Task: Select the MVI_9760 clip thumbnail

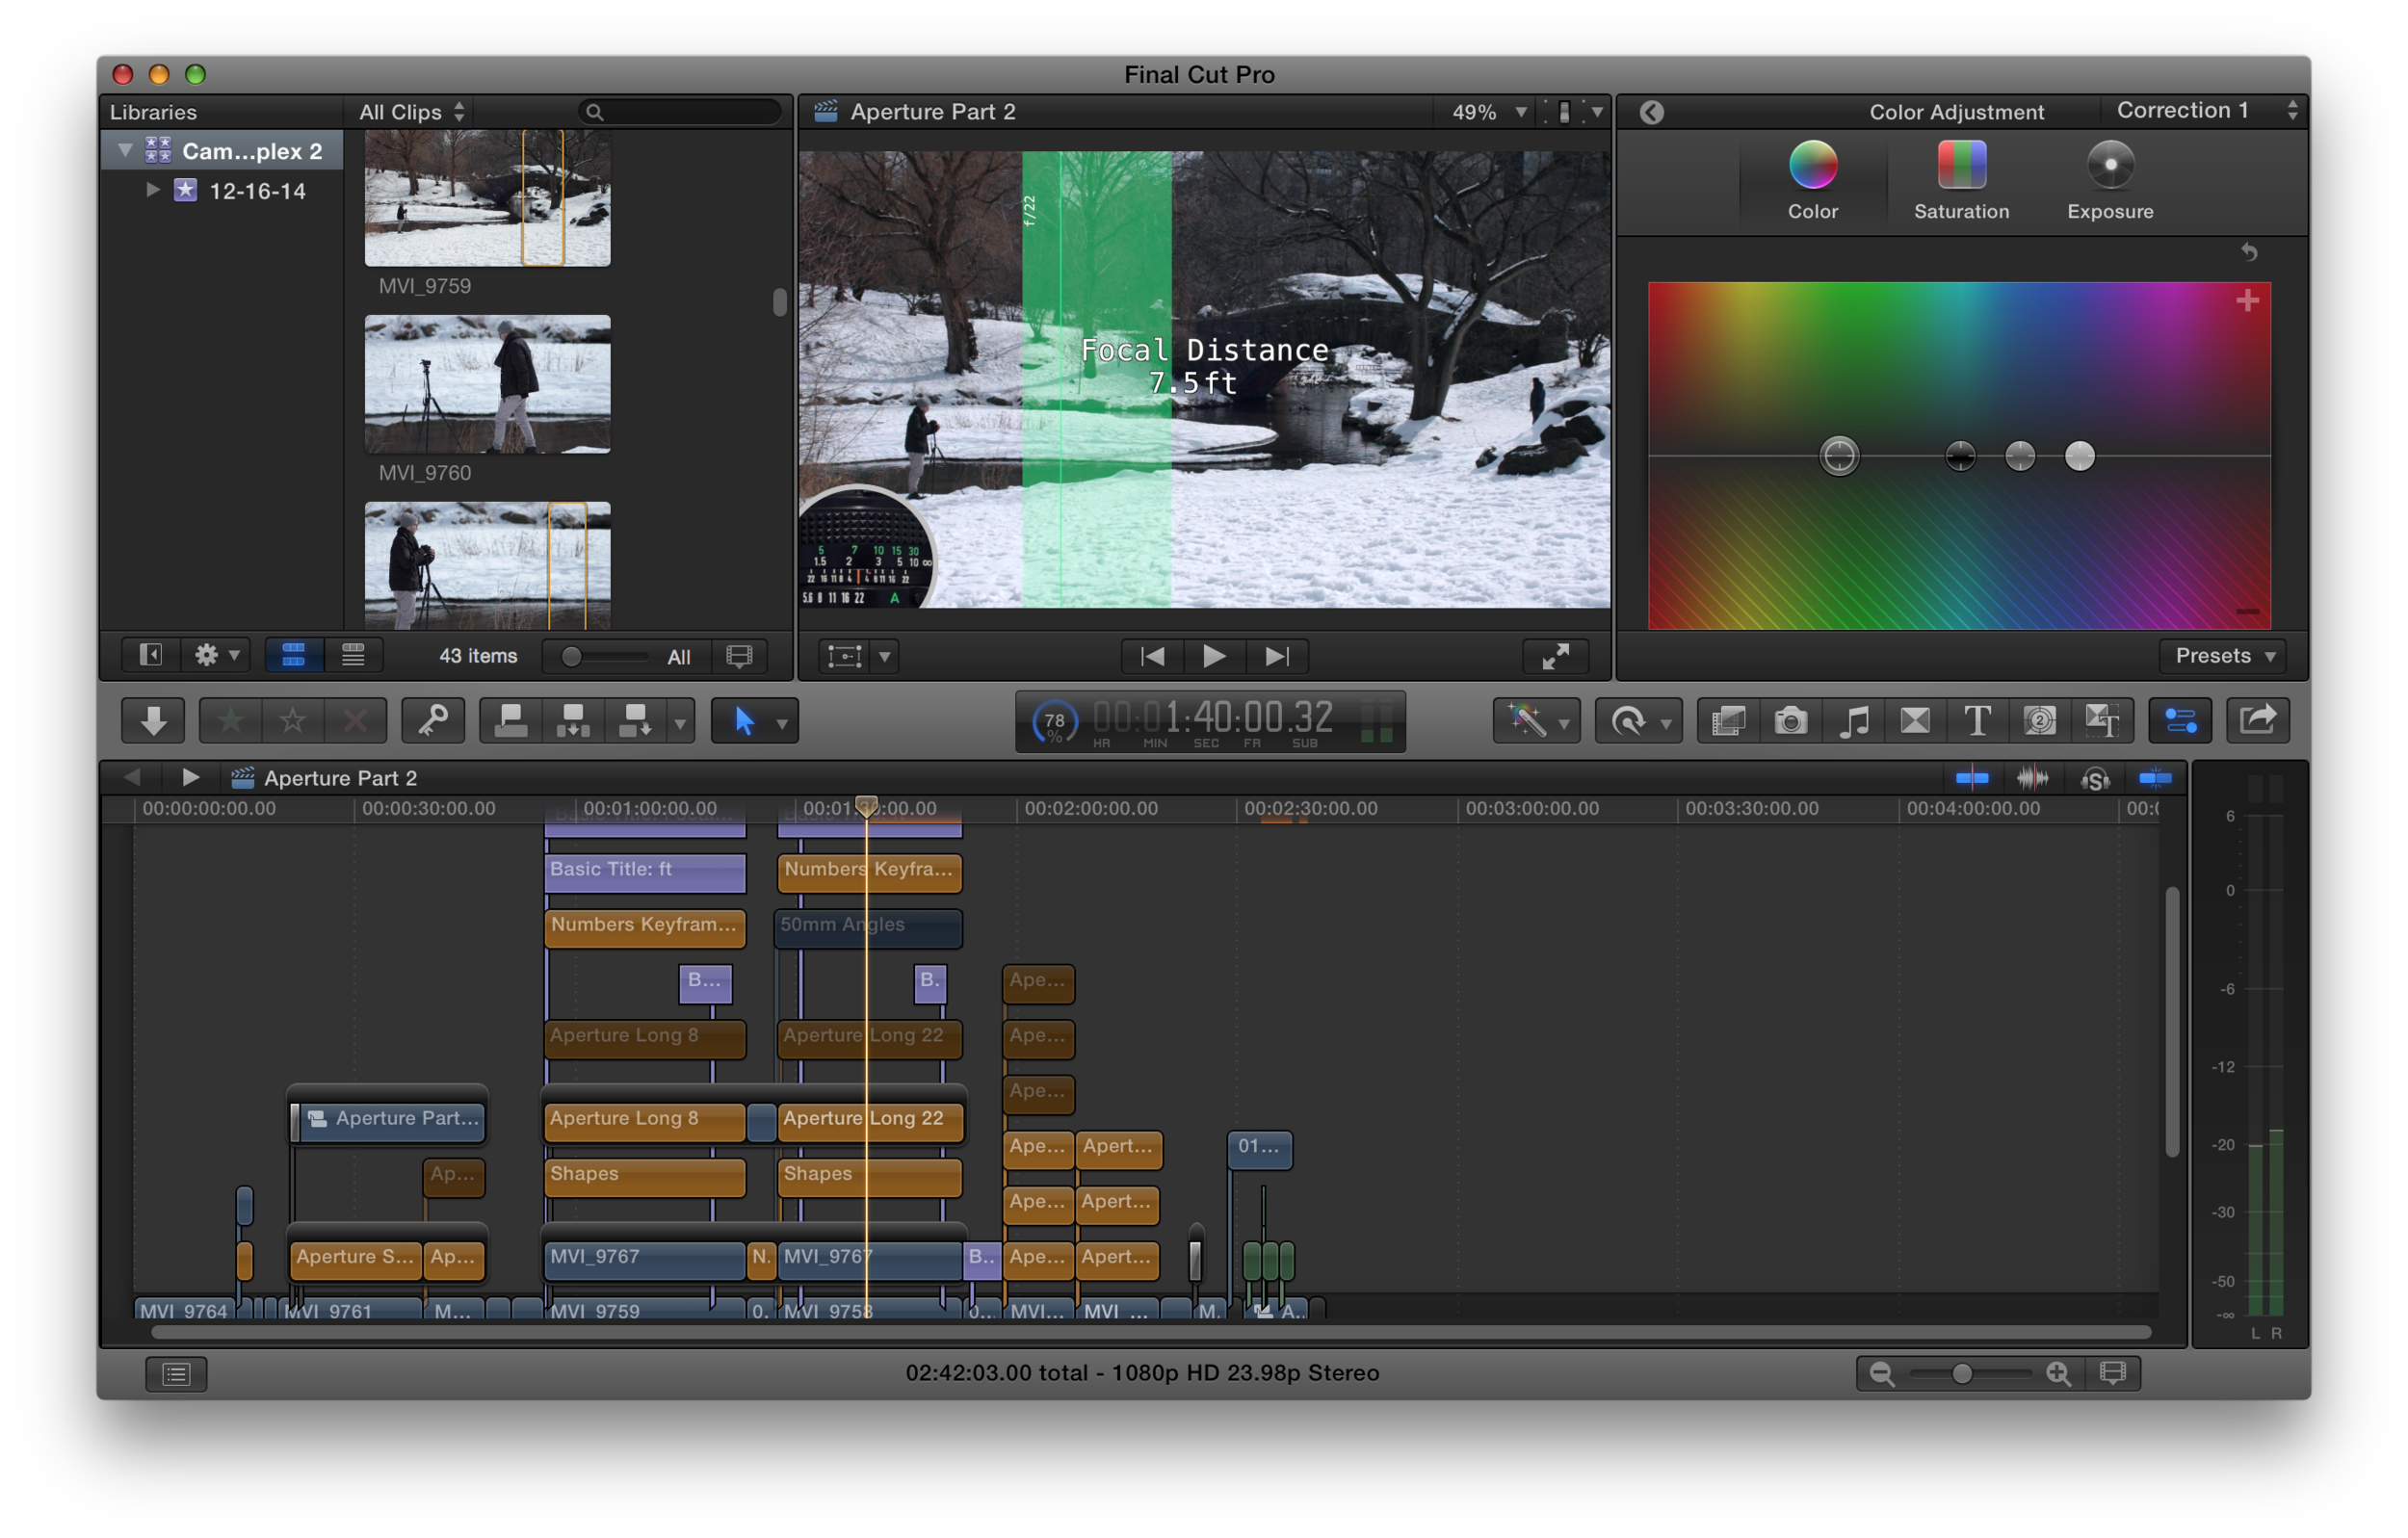Action: (x=487, y=384)
